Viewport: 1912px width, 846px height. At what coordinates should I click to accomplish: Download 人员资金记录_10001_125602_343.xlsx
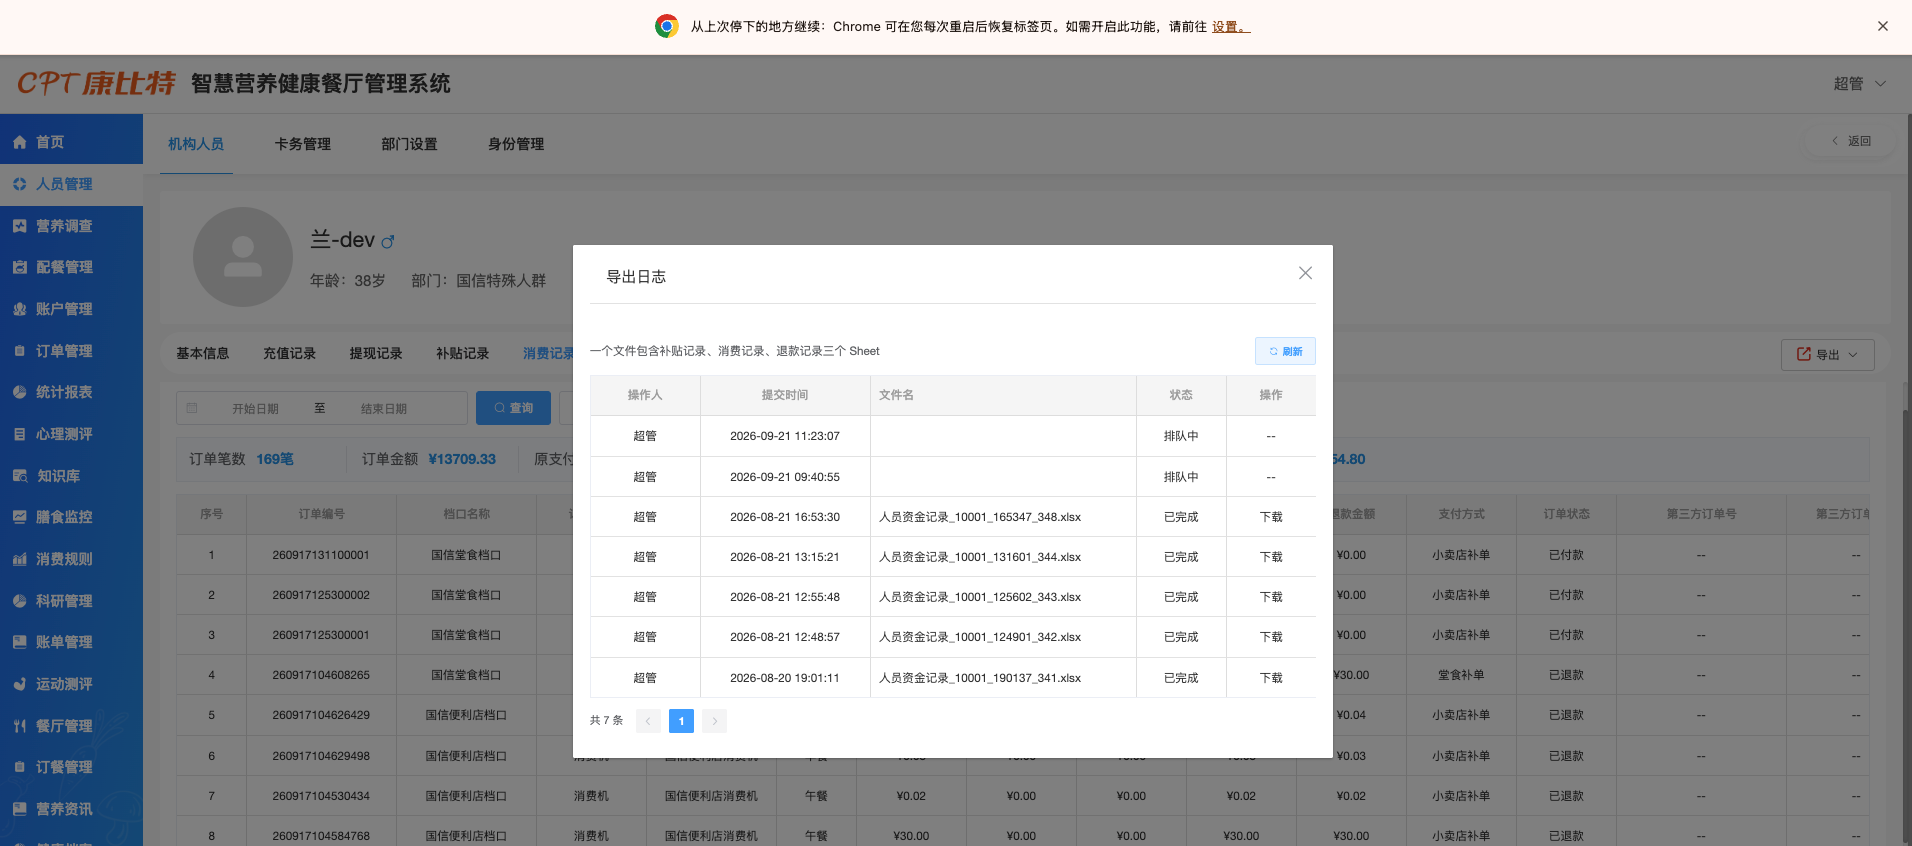tap(1271, 597)
